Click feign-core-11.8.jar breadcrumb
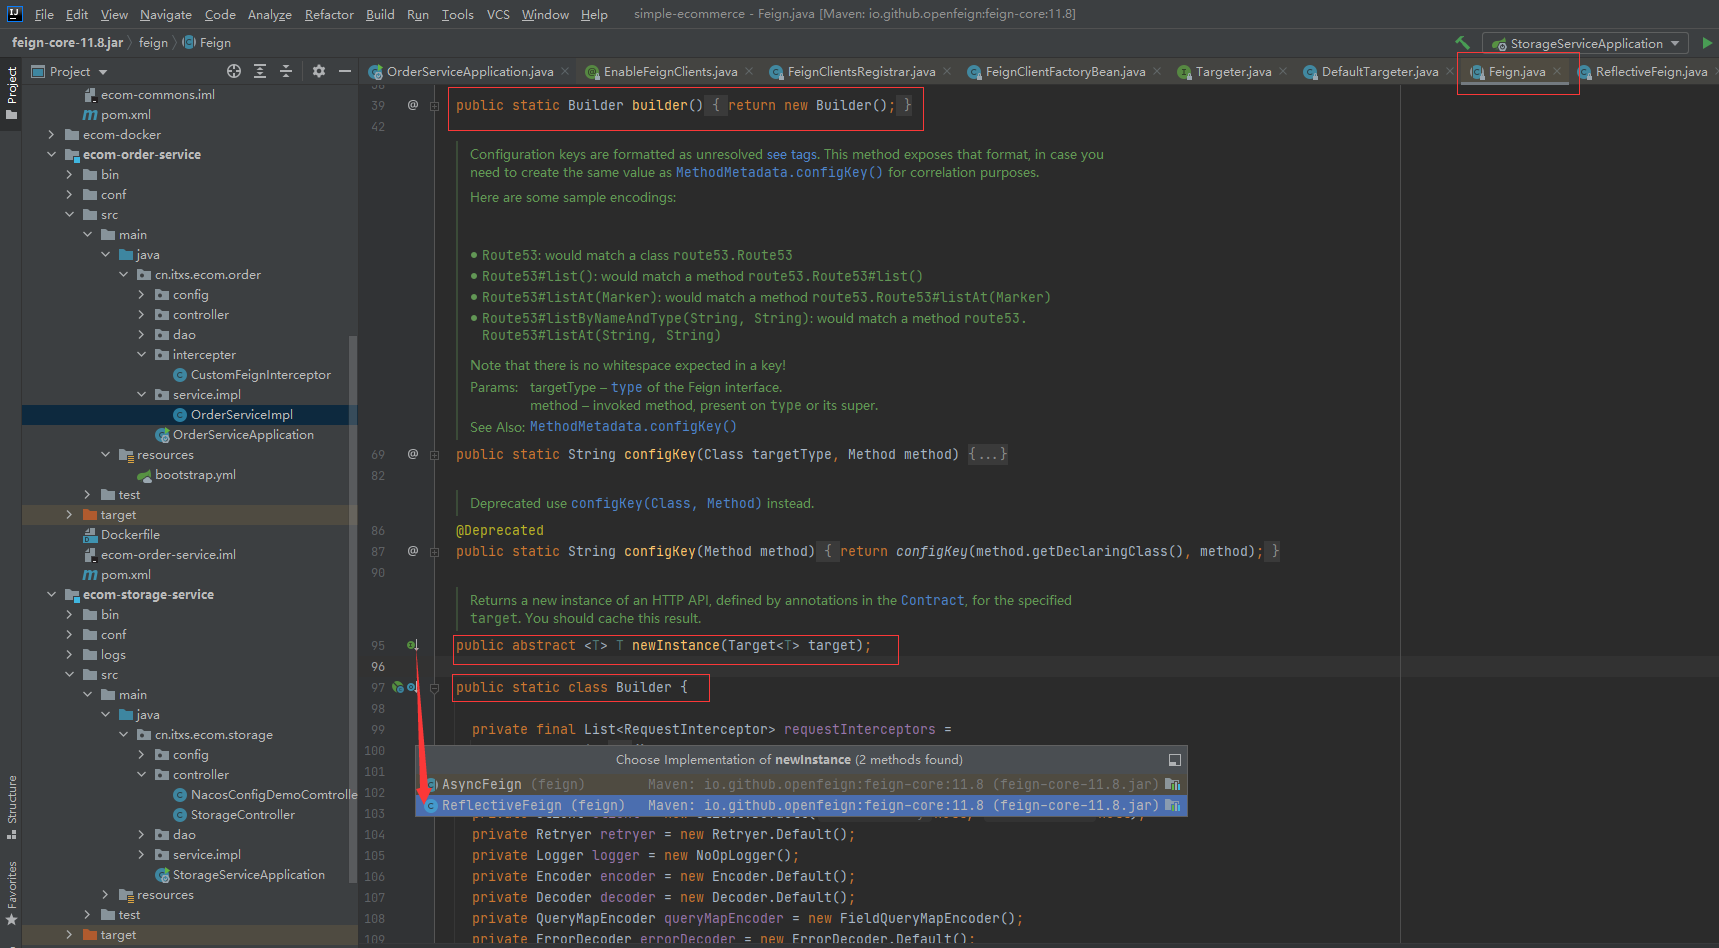This screenshot has width=1719, height=948. 67,43
